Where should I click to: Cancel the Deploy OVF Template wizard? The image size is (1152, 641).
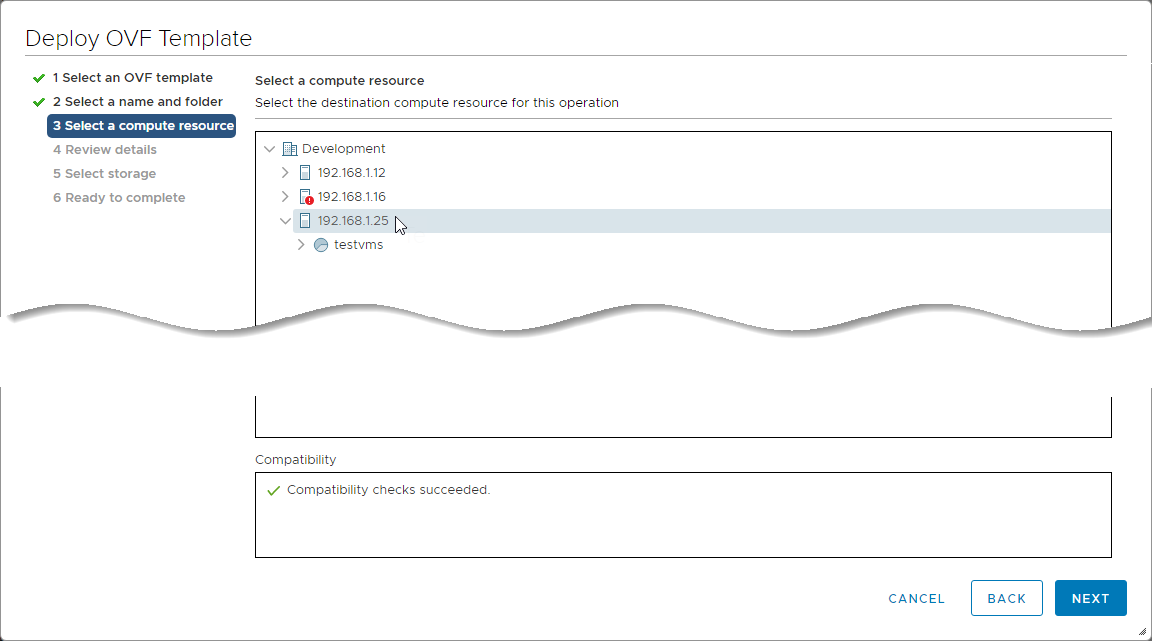coord(916,598)
